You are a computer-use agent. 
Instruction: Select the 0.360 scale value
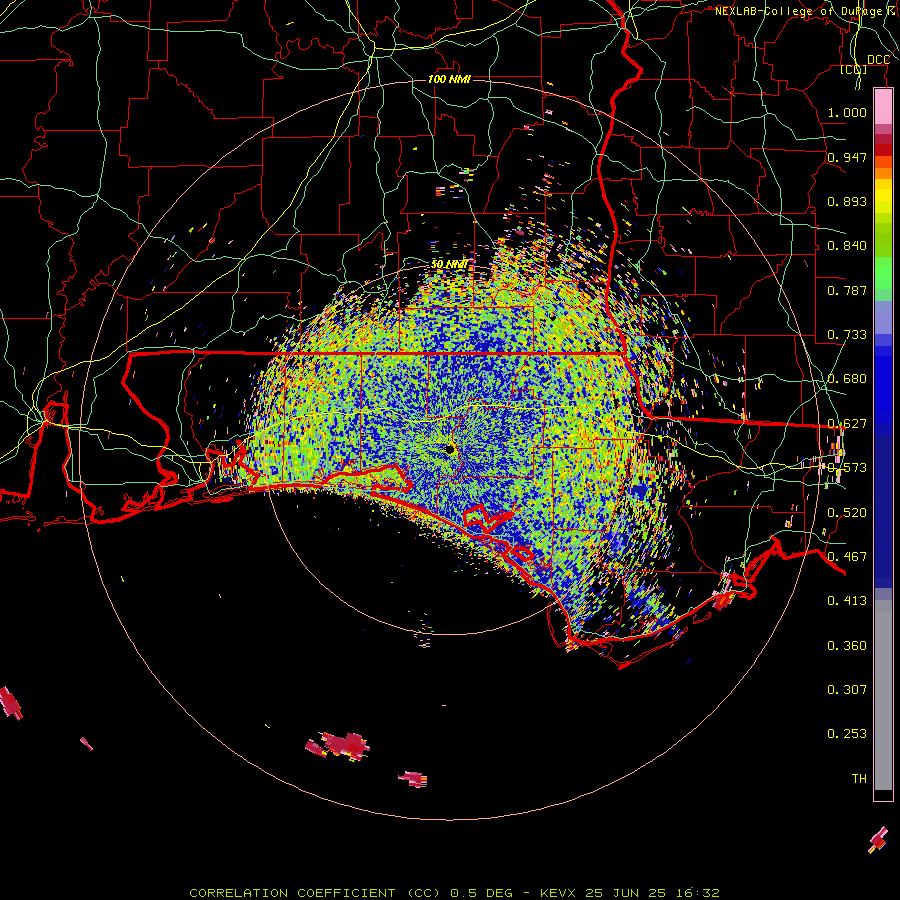pos(847,646)
